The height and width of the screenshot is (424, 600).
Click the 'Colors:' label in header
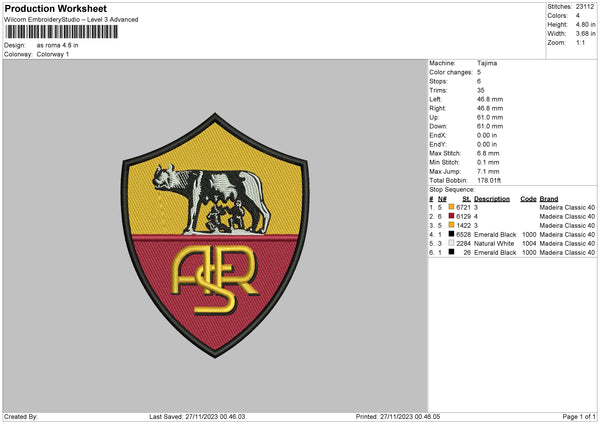click(557, 16)
